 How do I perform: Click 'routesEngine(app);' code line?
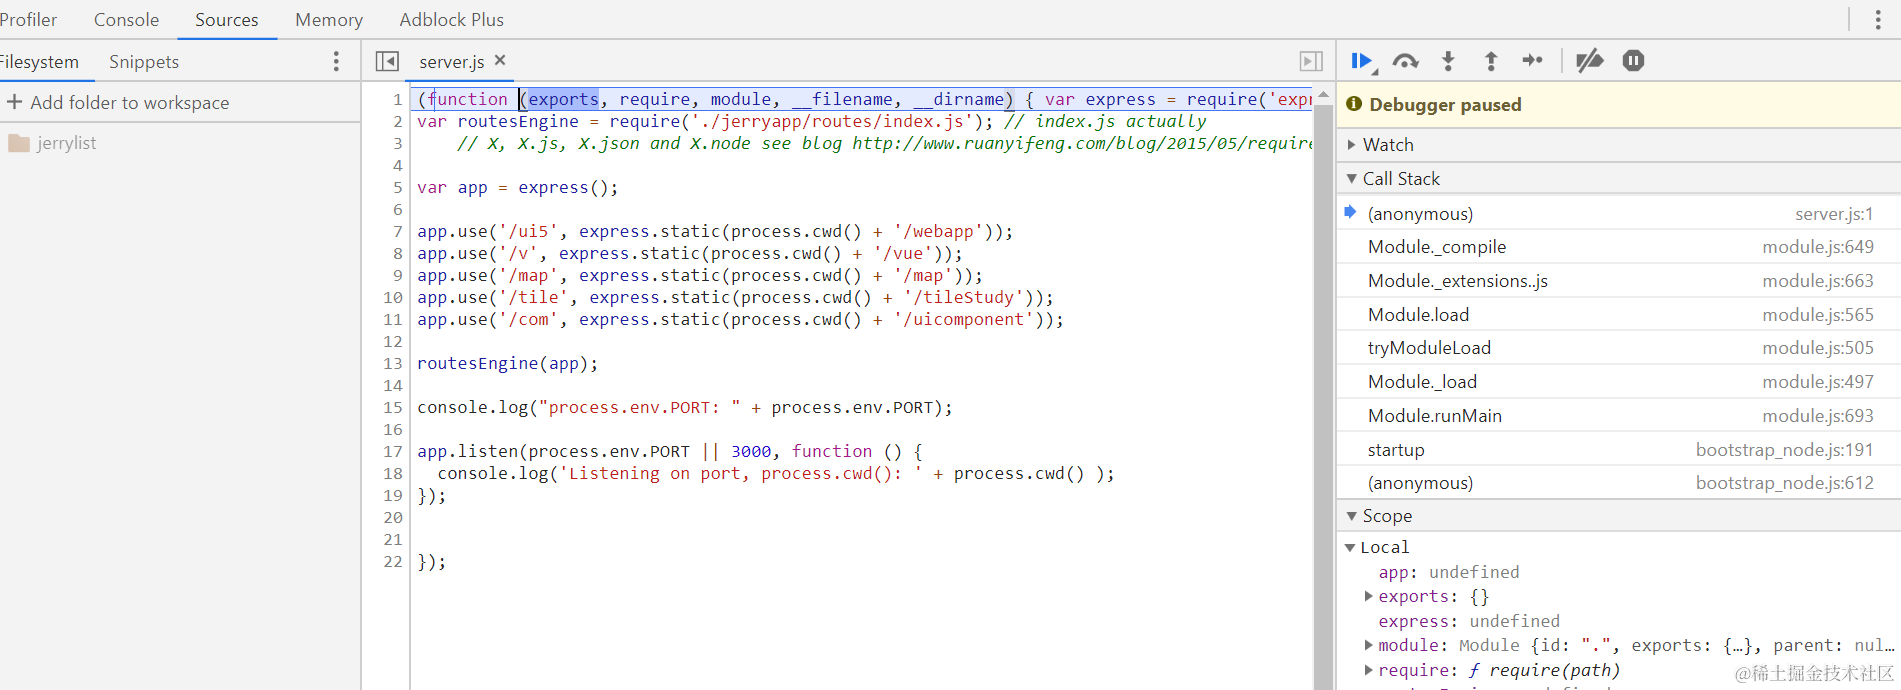(507, 363)
